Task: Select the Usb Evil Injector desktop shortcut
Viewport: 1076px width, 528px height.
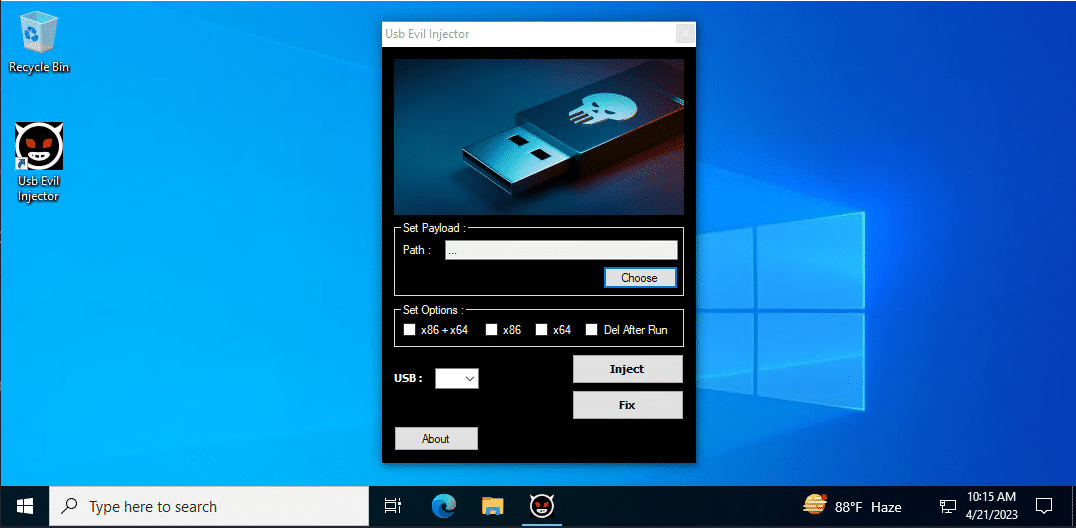Action: tap(39, 160)
